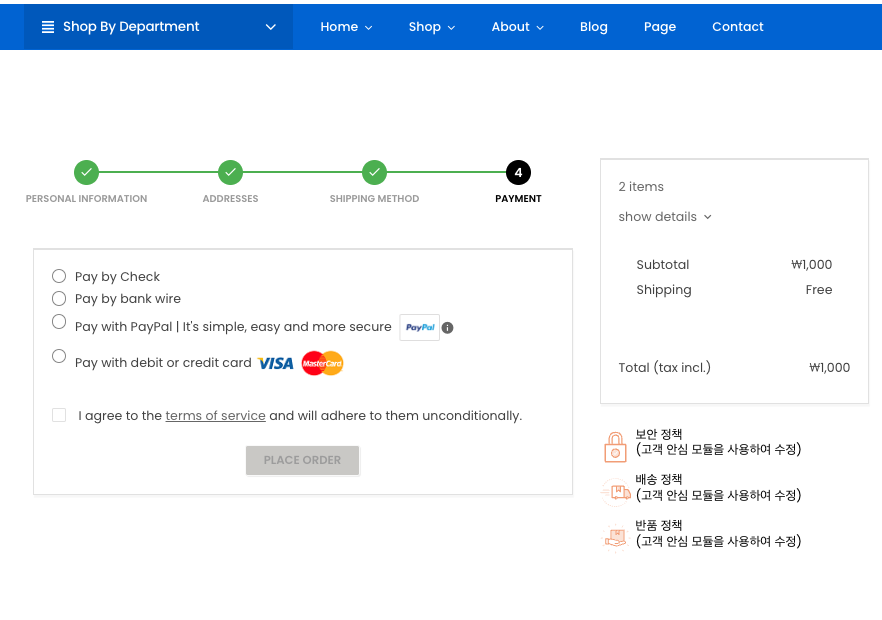The image size is (882, 620).
Task: Click the 보안 정책 policy text
Action: click(x=659, y=434)
